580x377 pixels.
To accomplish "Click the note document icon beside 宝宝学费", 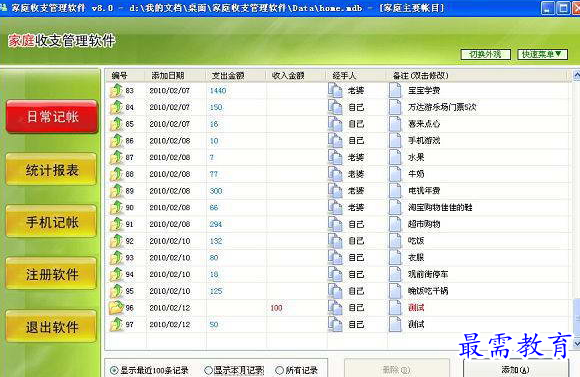I will (x=395, y=90).
